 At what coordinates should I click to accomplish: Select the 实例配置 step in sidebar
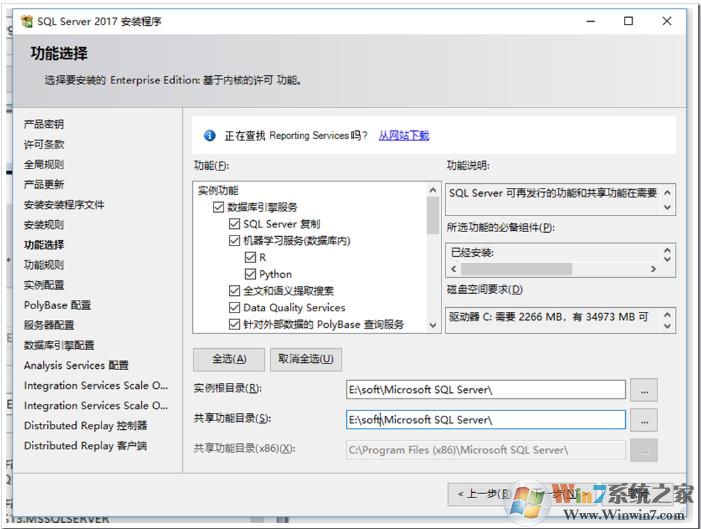point(44,285)
